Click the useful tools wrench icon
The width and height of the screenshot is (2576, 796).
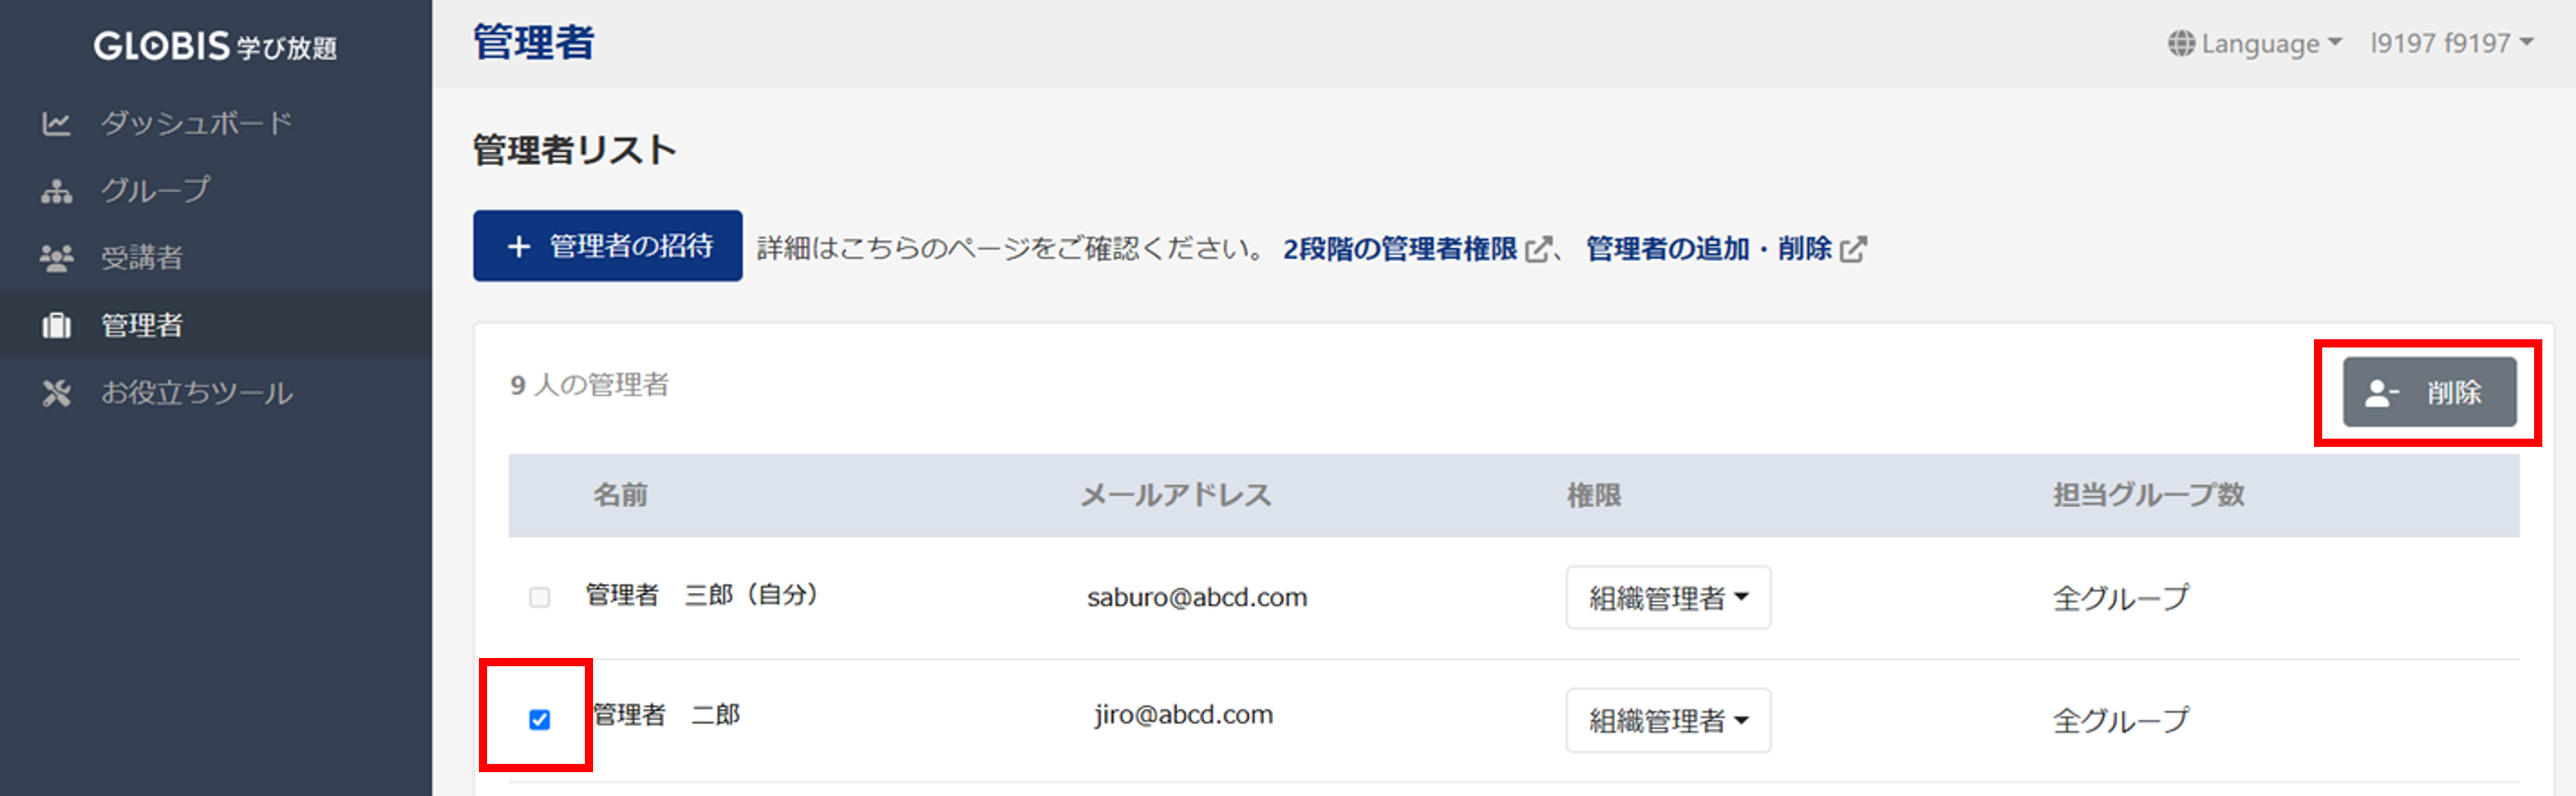56,393
